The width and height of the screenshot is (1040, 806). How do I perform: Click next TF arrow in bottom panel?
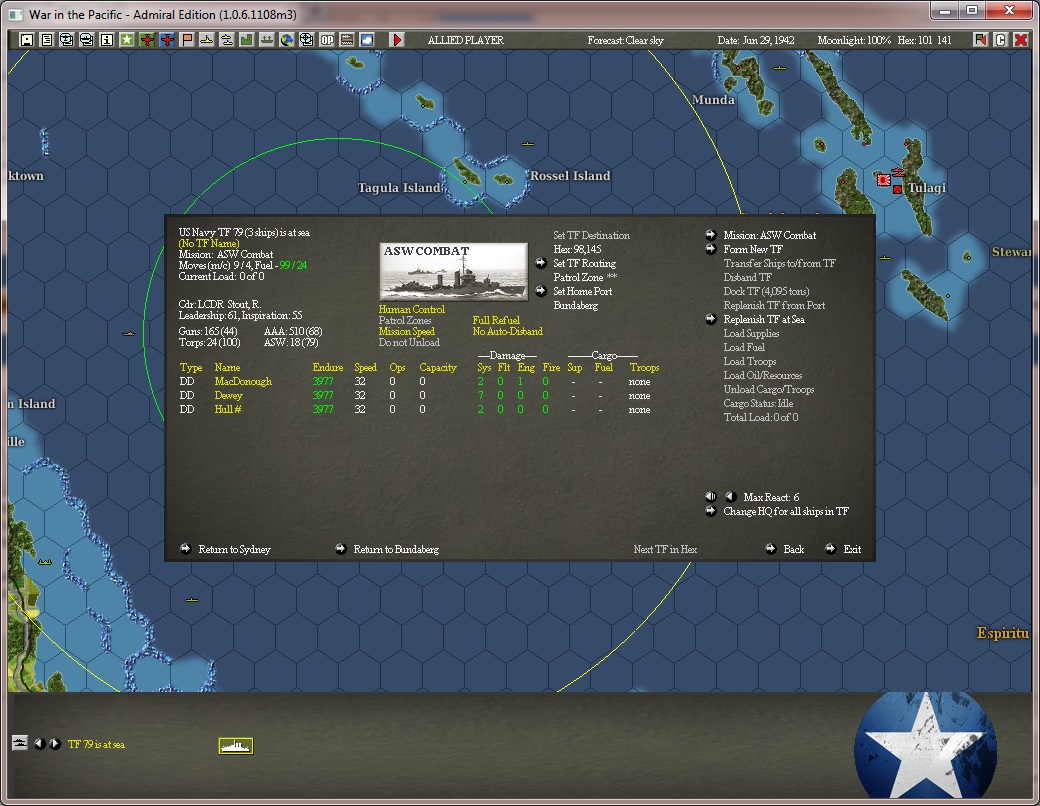tap(55, 744)
